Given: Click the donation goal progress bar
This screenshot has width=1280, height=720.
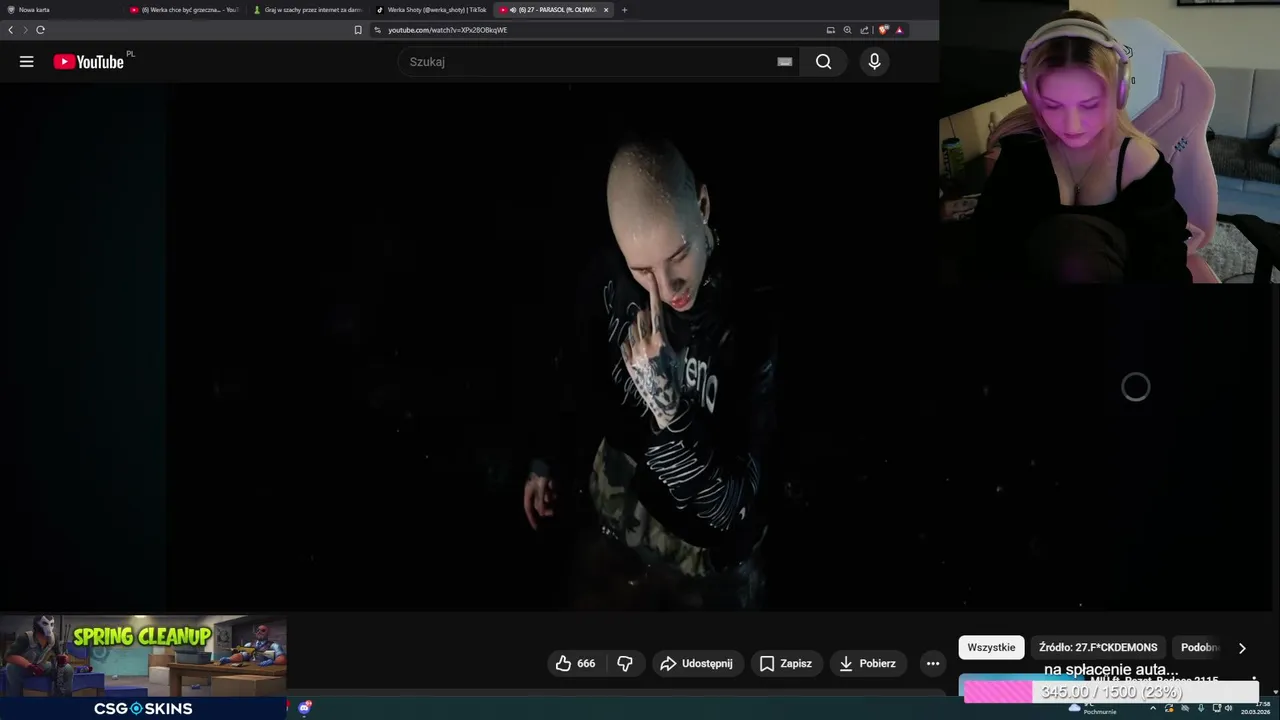Looking at the screenshot, I should [x=1110, y=692].
